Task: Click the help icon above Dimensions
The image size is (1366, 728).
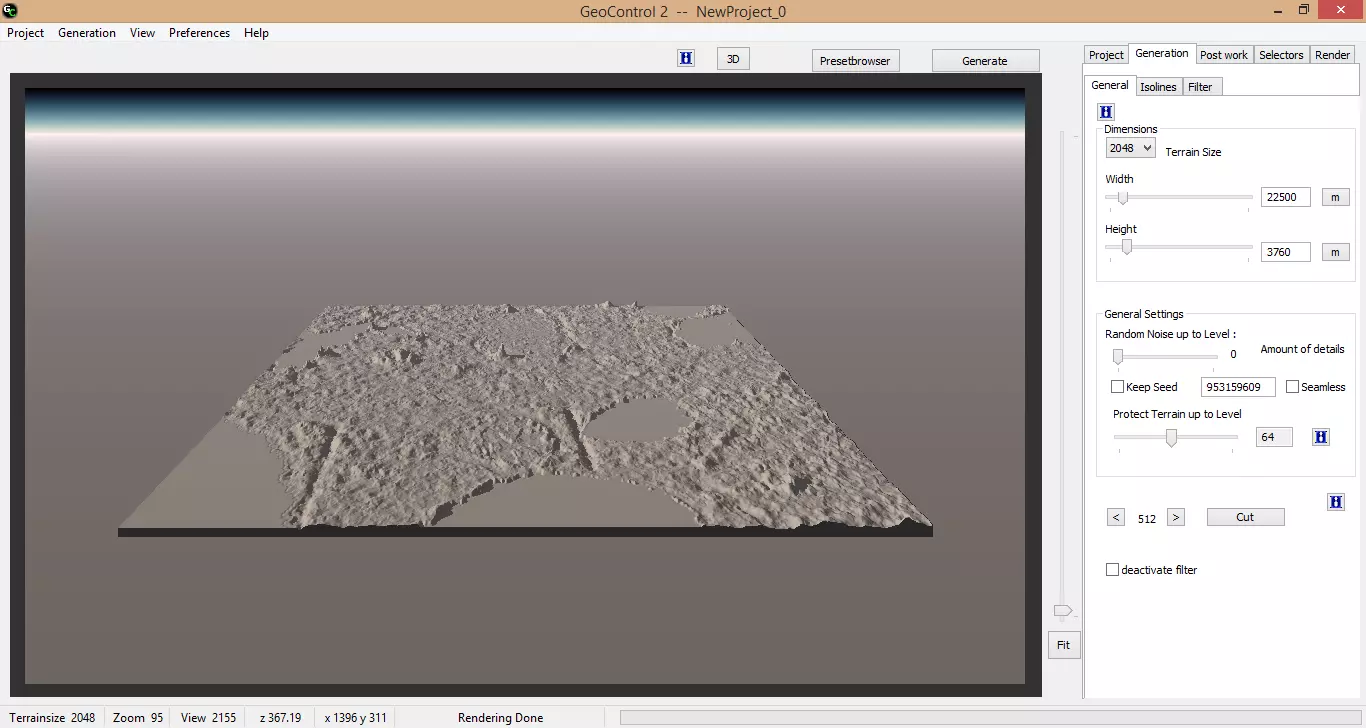Action: [x=1105, y=111]
